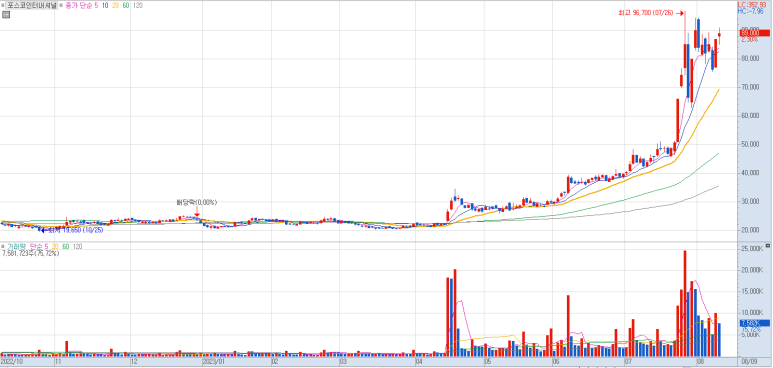Select the volume MA 20 legend
The image size is (773, 368).
pos(55,246)
